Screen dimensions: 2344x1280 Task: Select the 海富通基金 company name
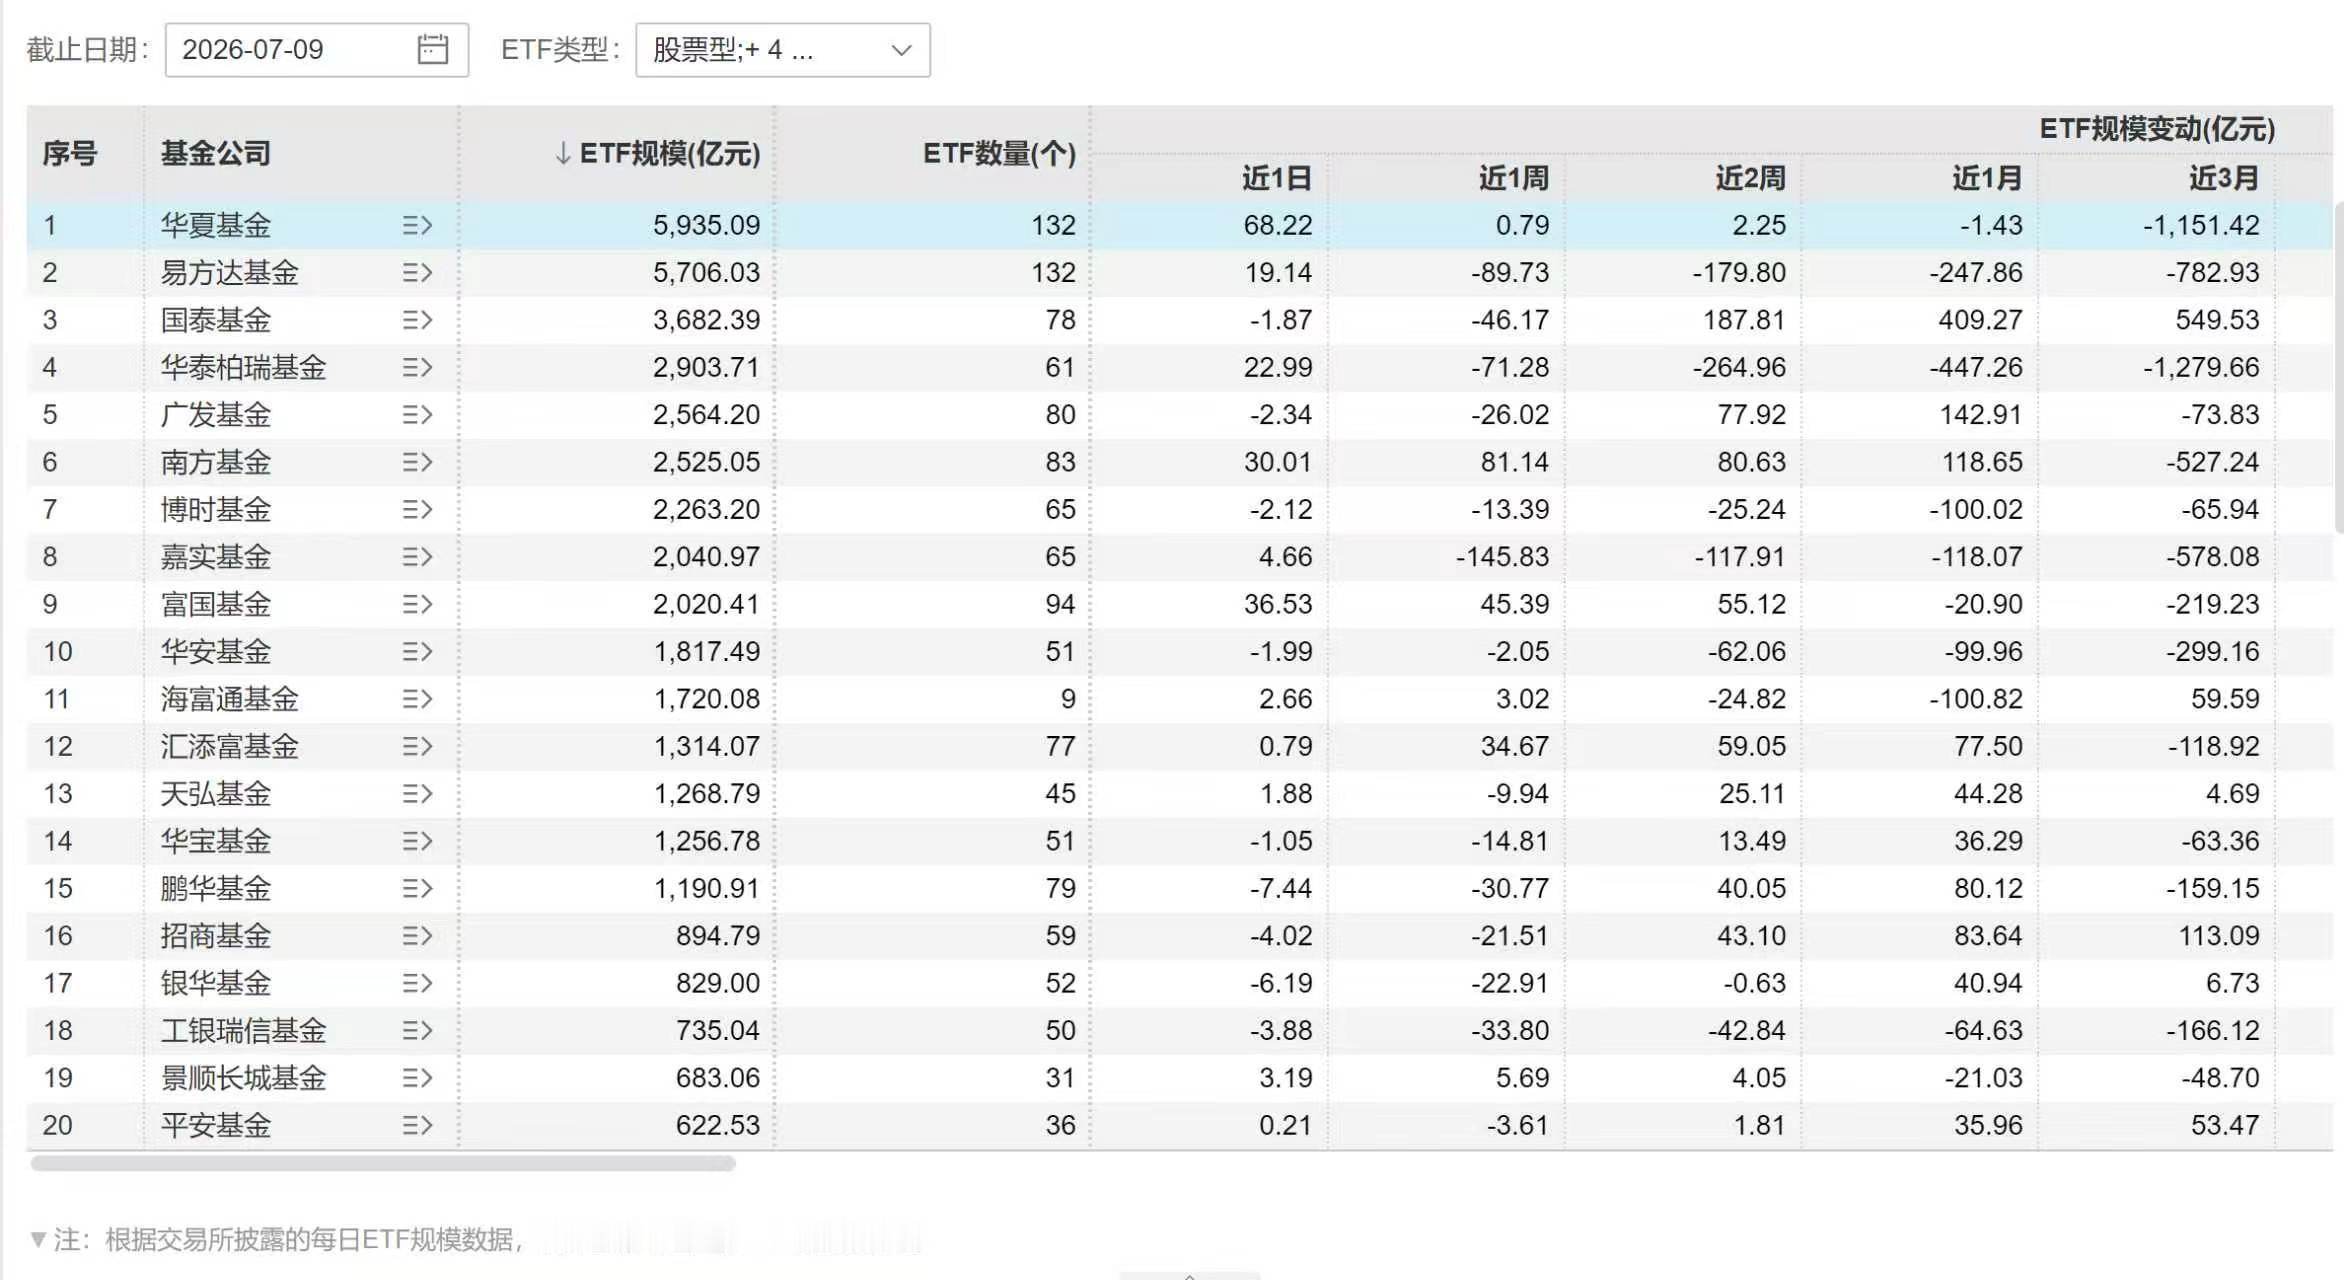pos(230,698)
